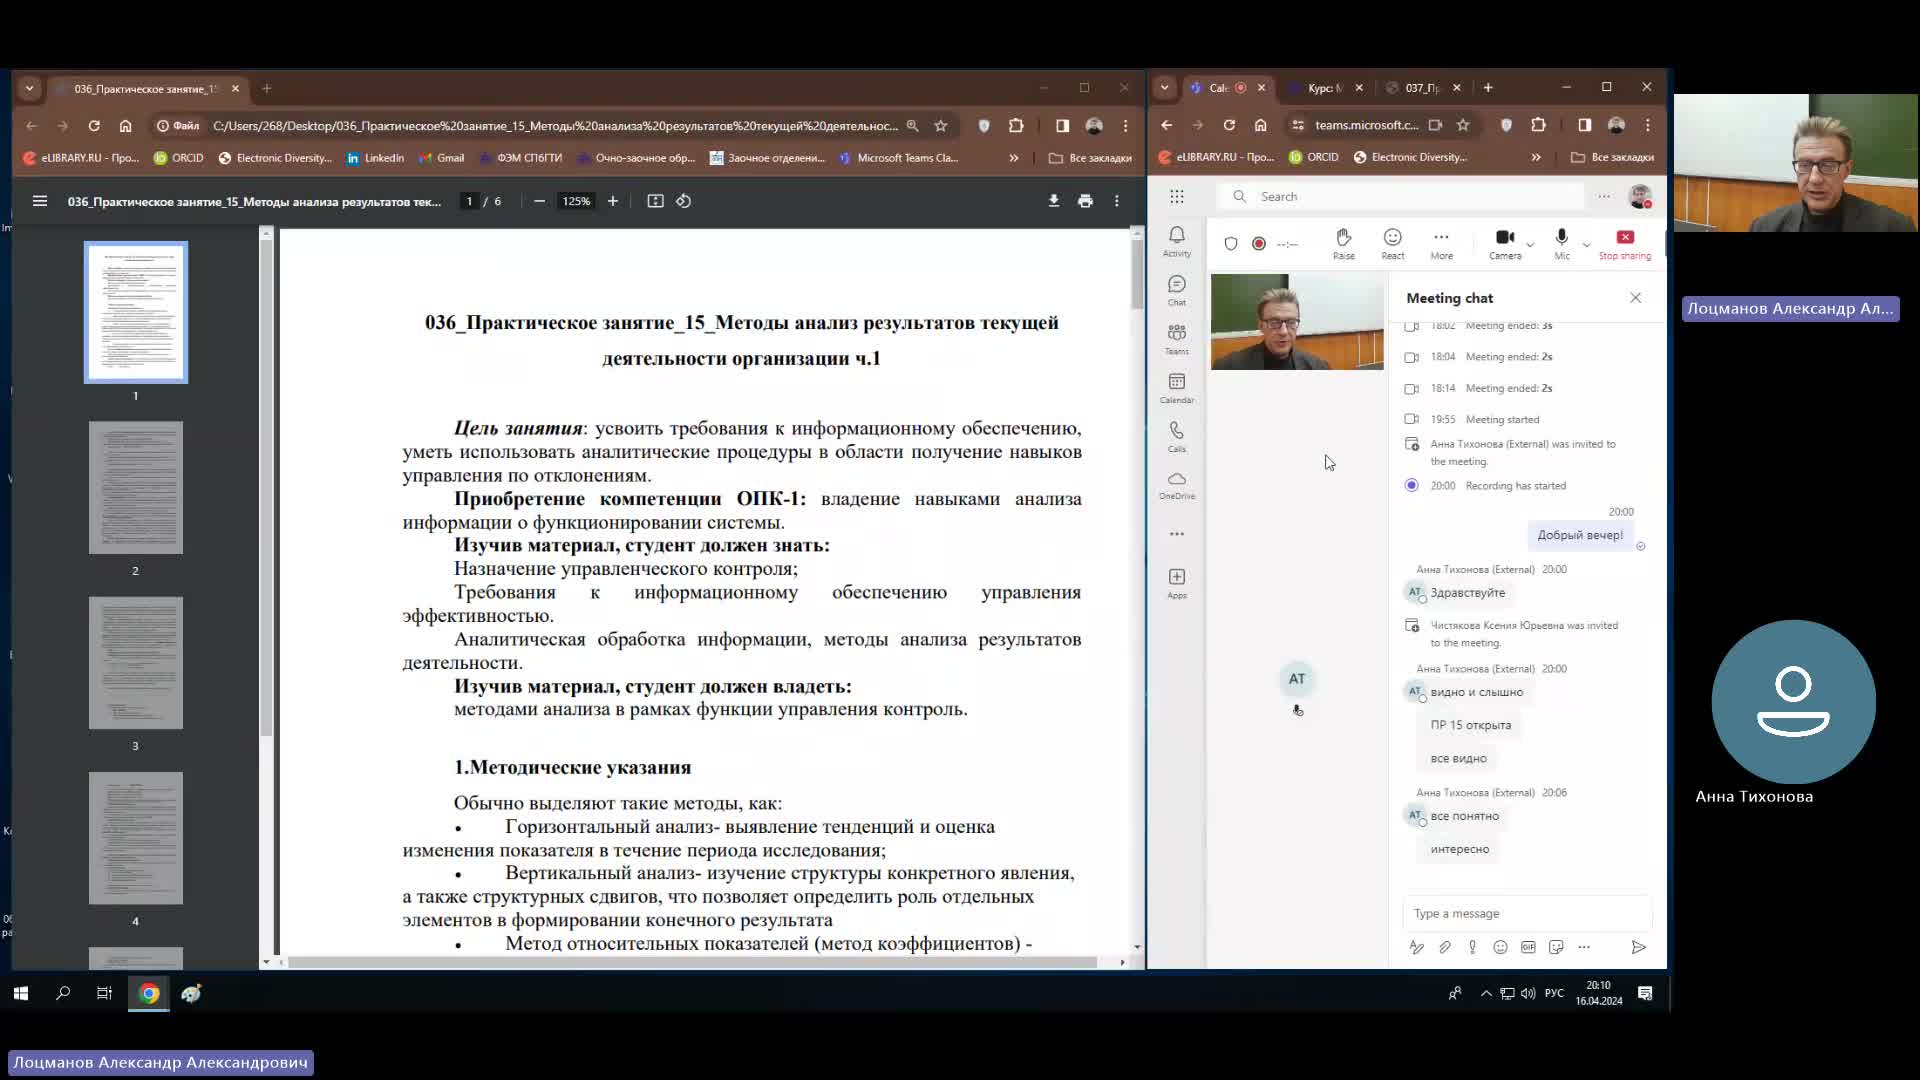Toggle the meeting Mic

[1562, 243]
